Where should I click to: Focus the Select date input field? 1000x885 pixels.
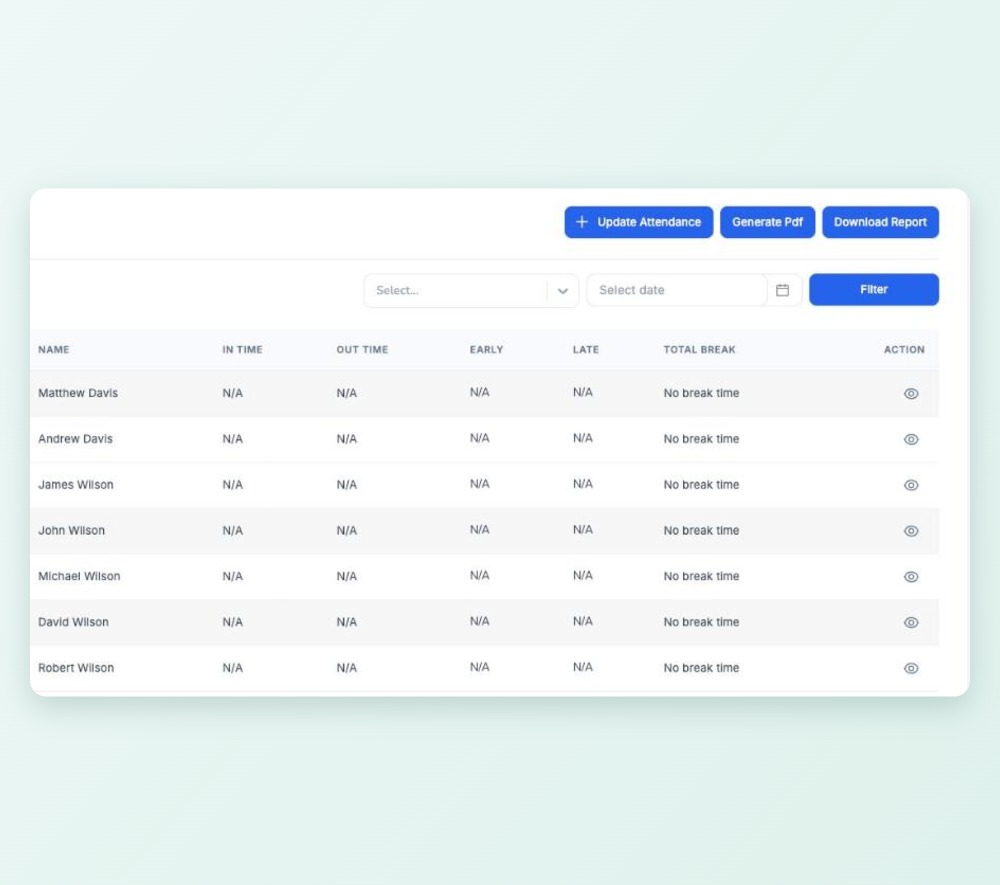coord(677,290)
